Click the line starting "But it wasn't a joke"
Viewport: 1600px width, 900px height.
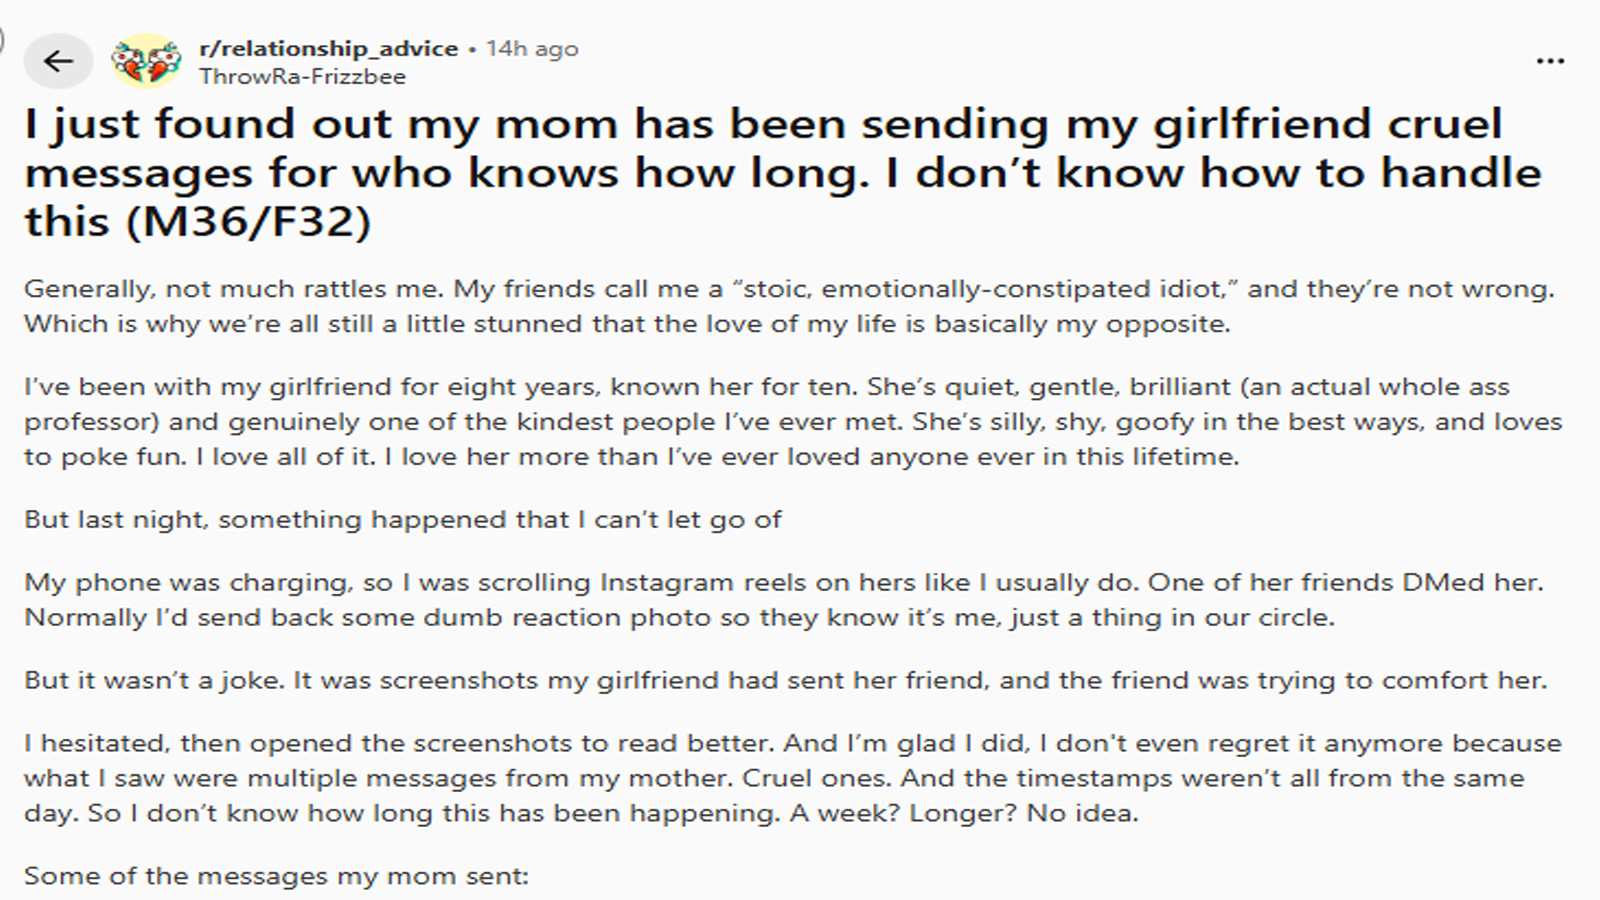pos(785,680)
